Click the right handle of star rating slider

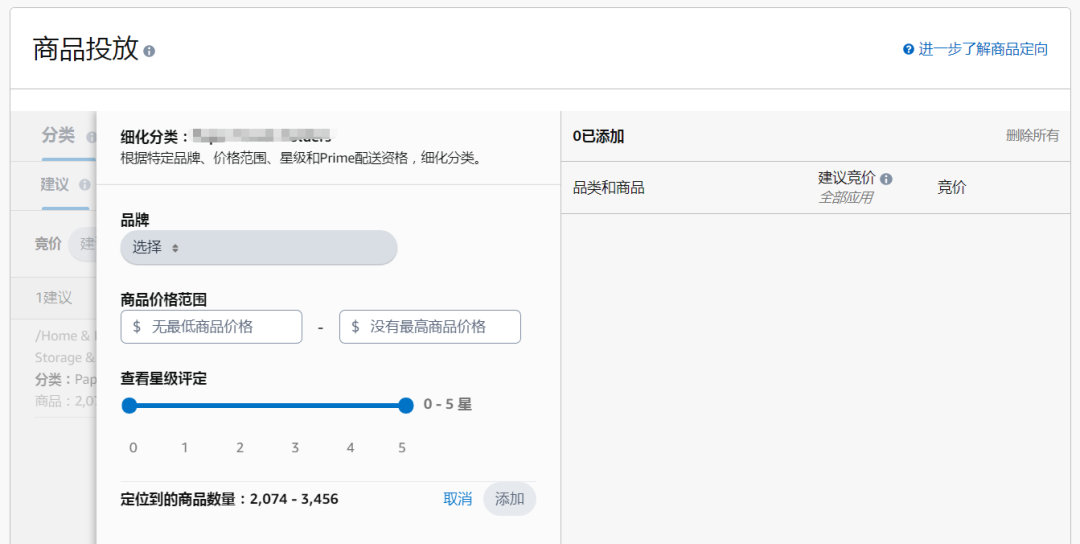click(405, 405)
